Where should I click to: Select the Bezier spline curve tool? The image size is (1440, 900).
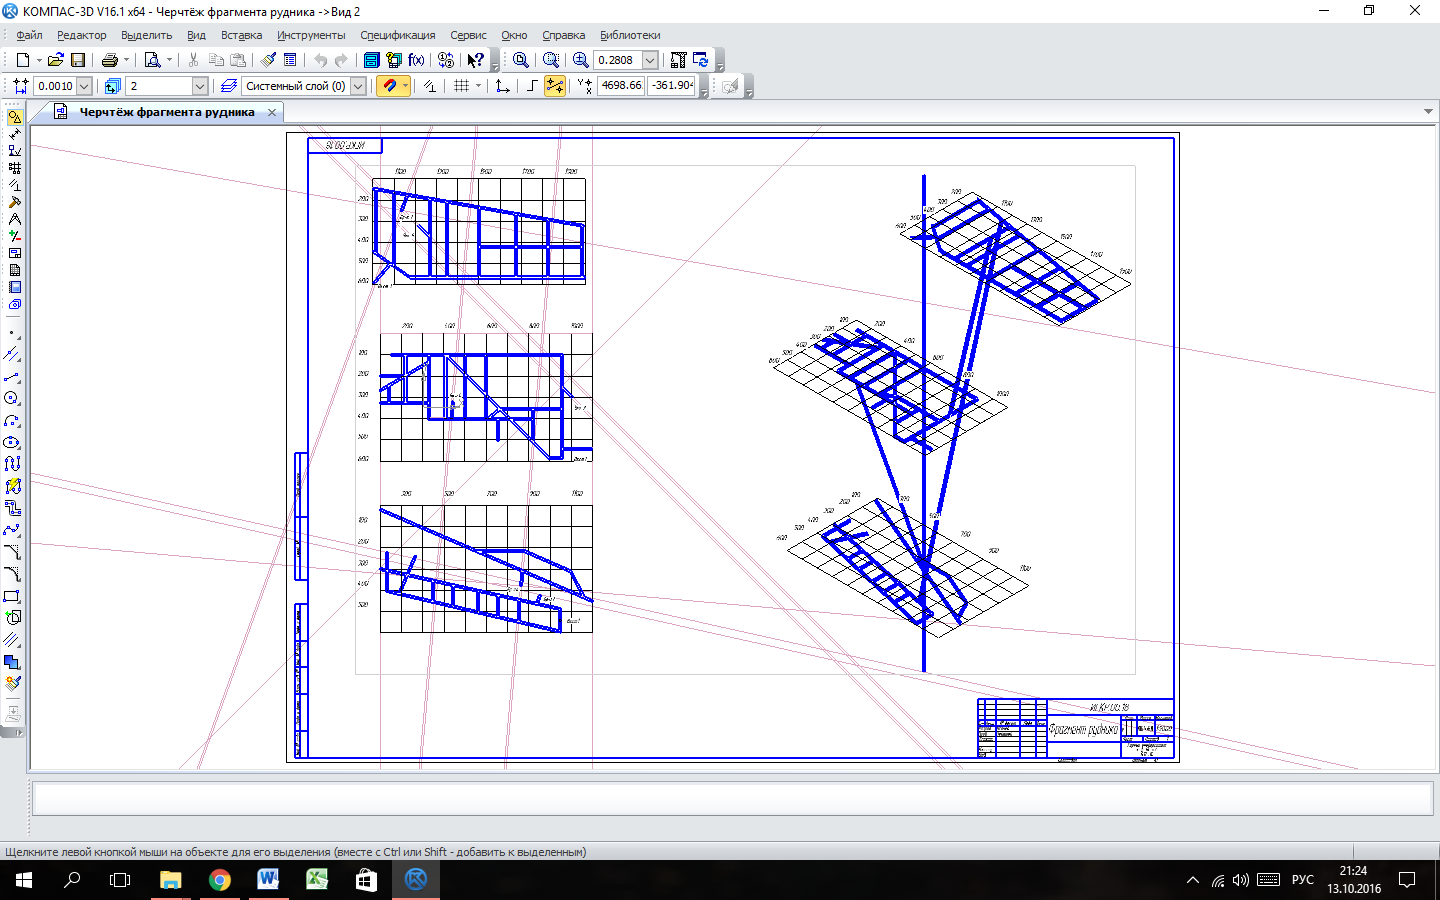[12, 530]
